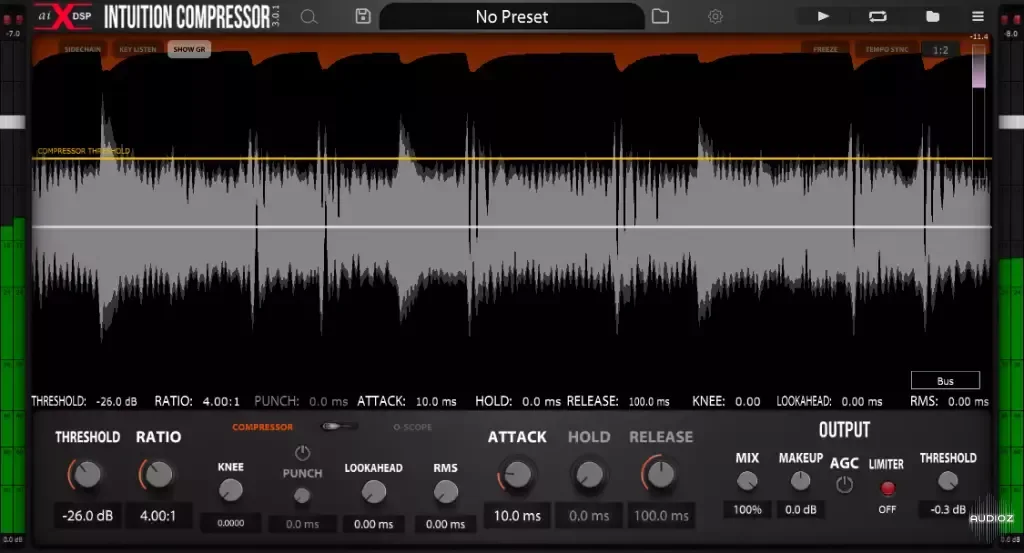Select the O-SCOPE view label
1024x553 pixels.
click(x=412, y=427)
